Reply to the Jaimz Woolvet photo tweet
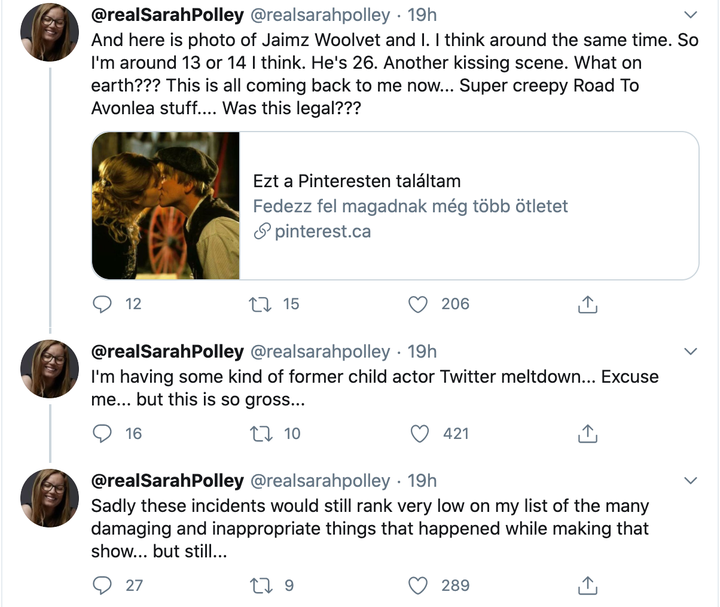 click(102, 304)
